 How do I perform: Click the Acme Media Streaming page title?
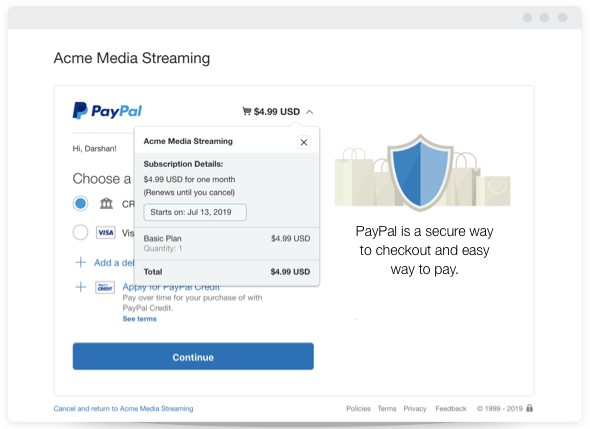[132, 58]
